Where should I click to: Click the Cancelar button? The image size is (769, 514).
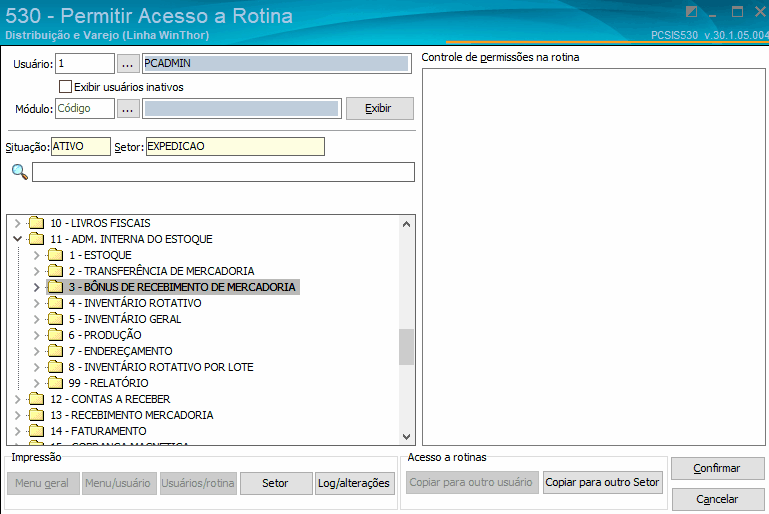[x=718, y=499]
